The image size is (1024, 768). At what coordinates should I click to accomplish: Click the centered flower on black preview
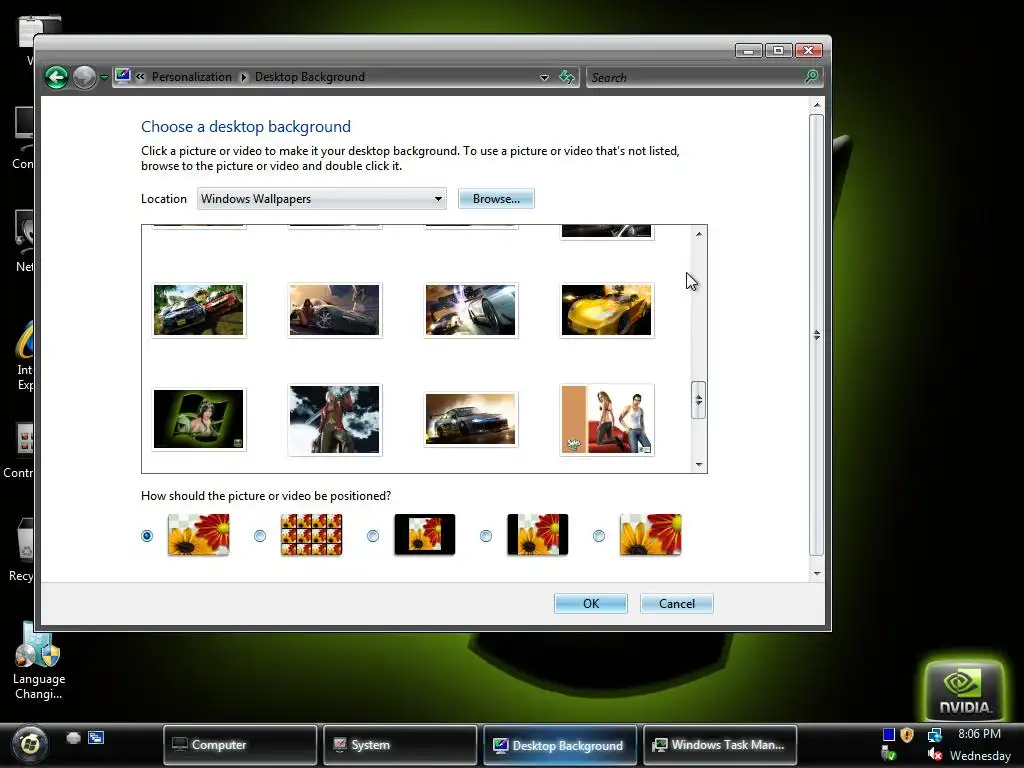click(x=424, y=534)
